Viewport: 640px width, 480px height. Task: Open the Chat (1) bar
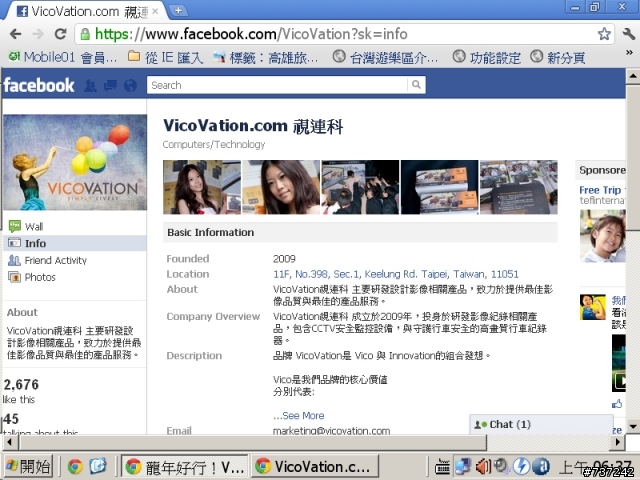click(541, 424)
